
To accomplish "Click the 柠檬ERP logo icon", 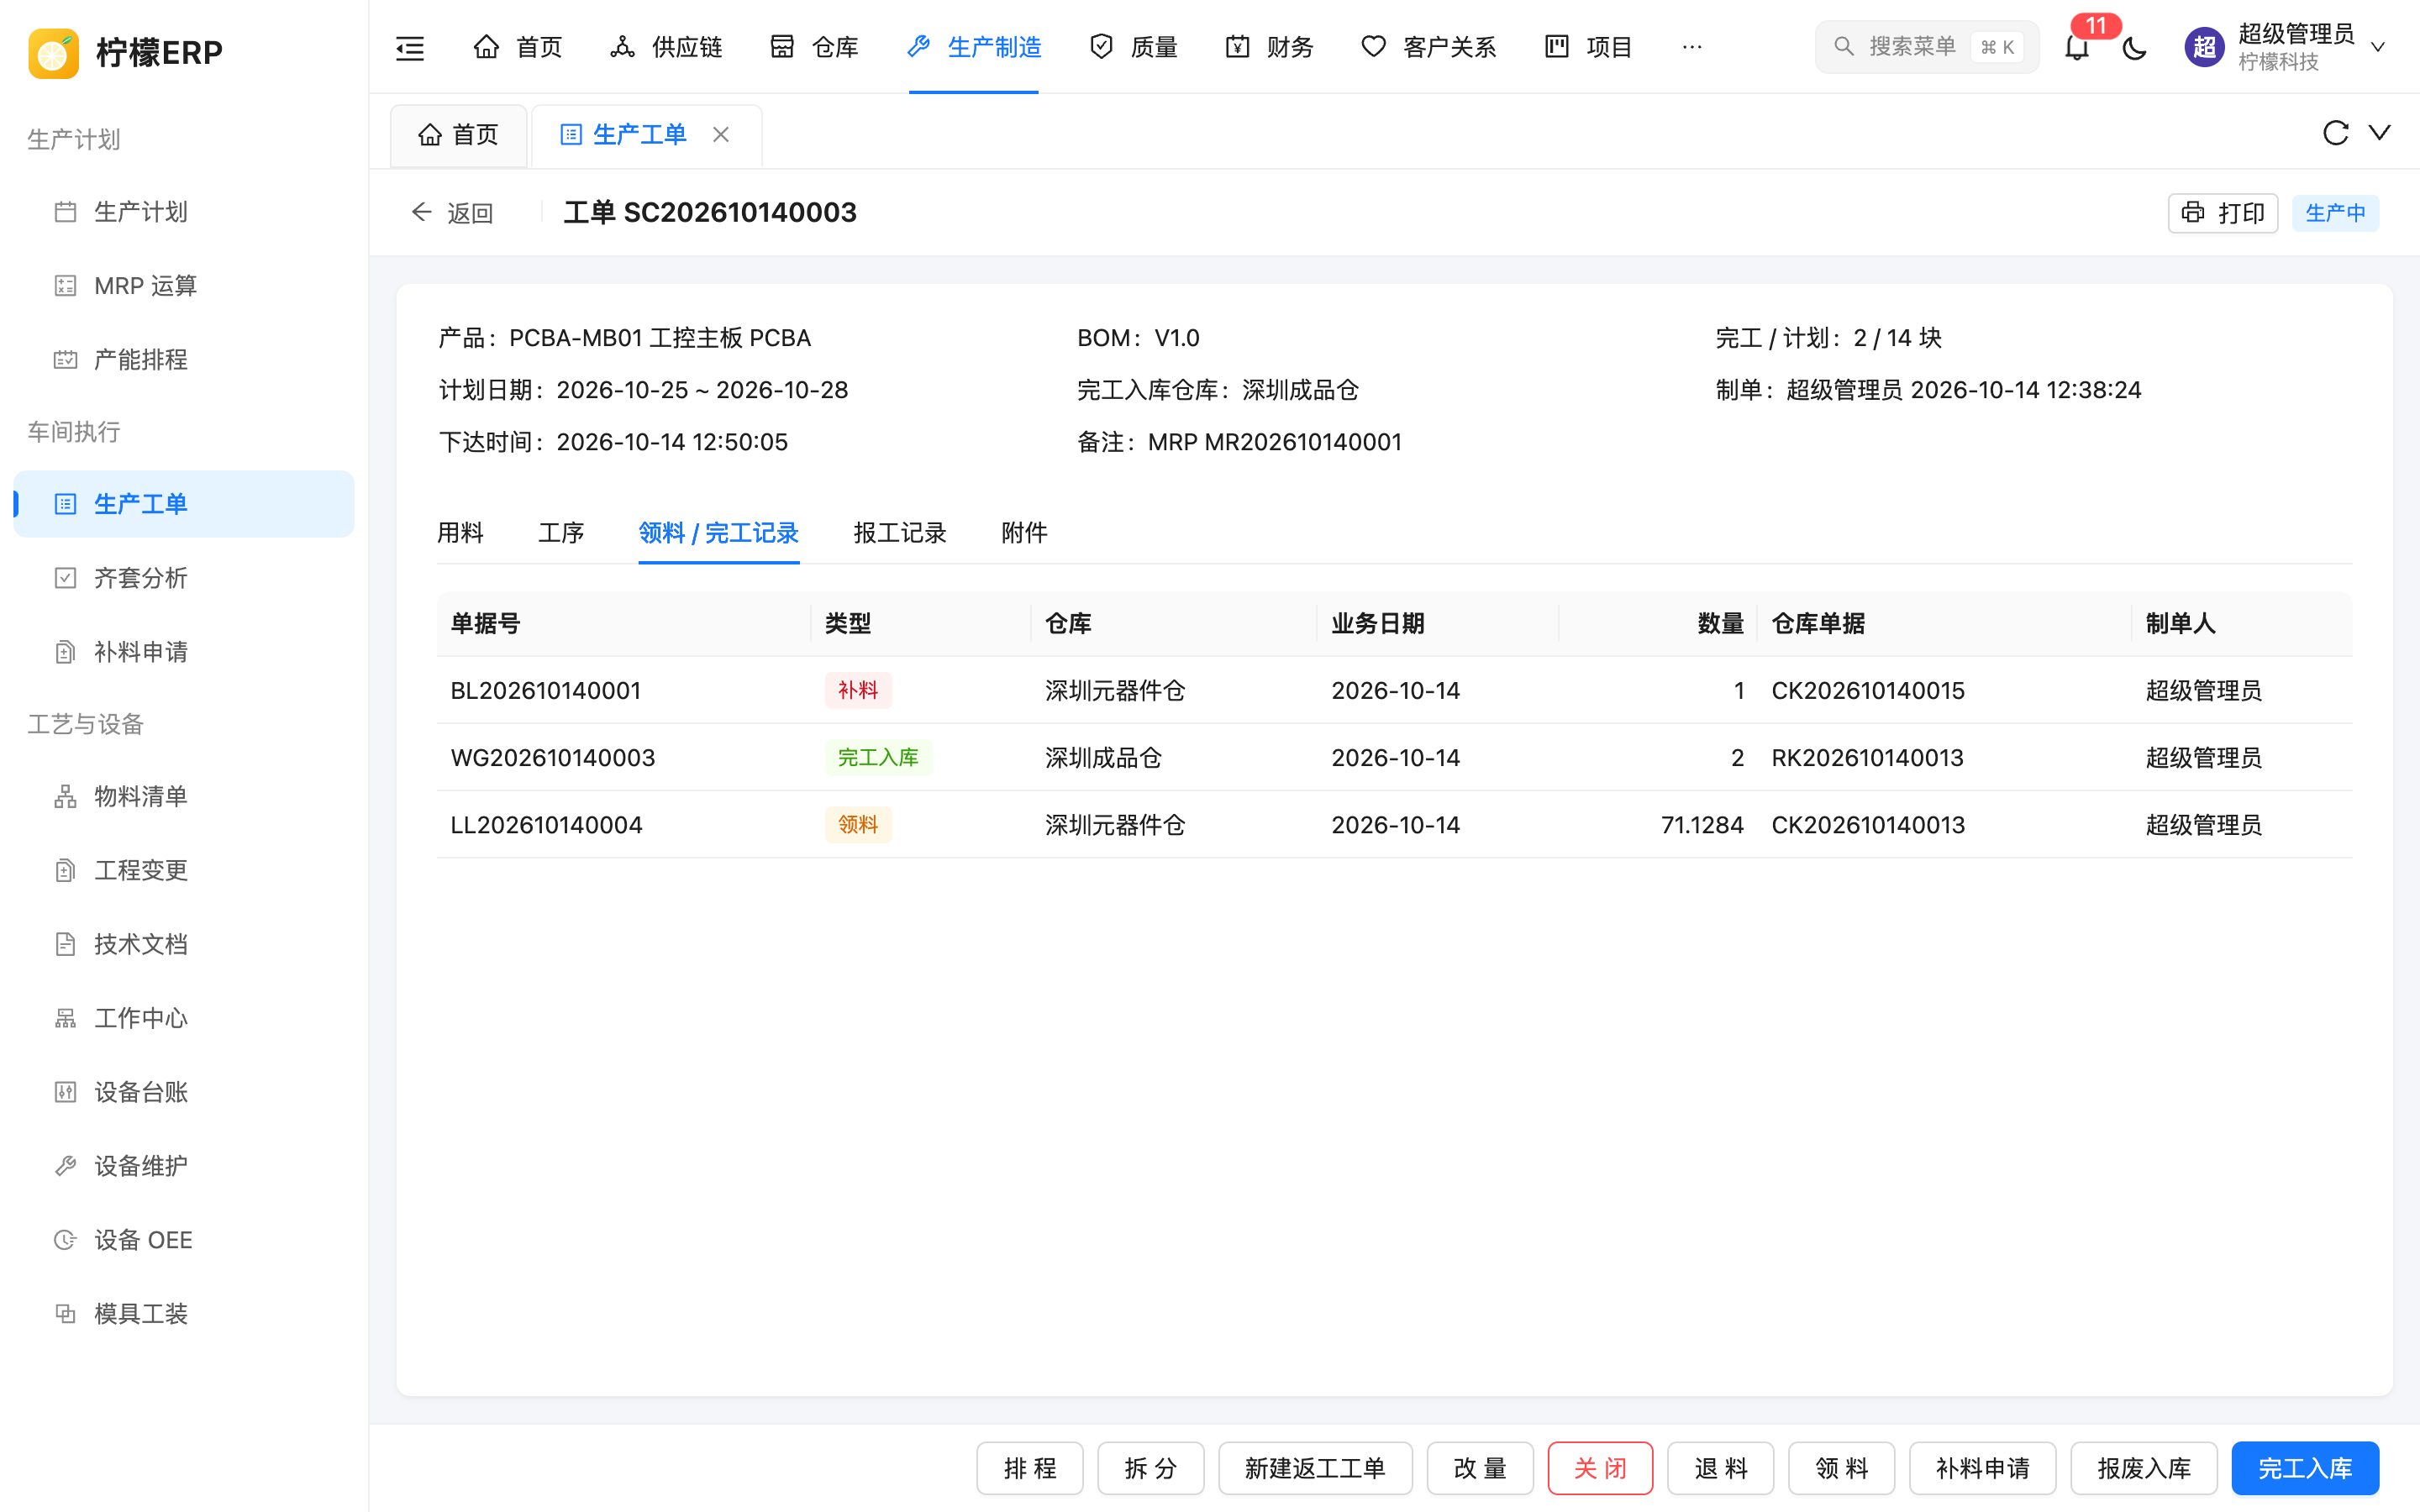I will tap(53, 52).
